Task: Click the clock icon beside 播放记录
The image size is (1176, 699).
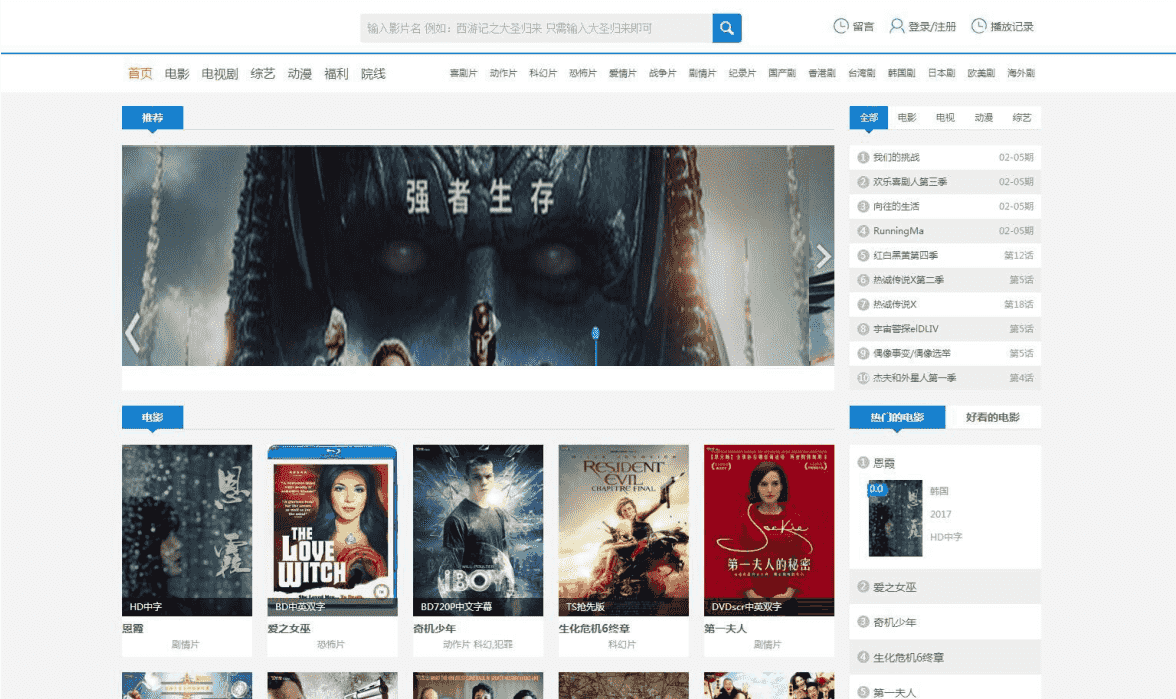Action: 977,26
